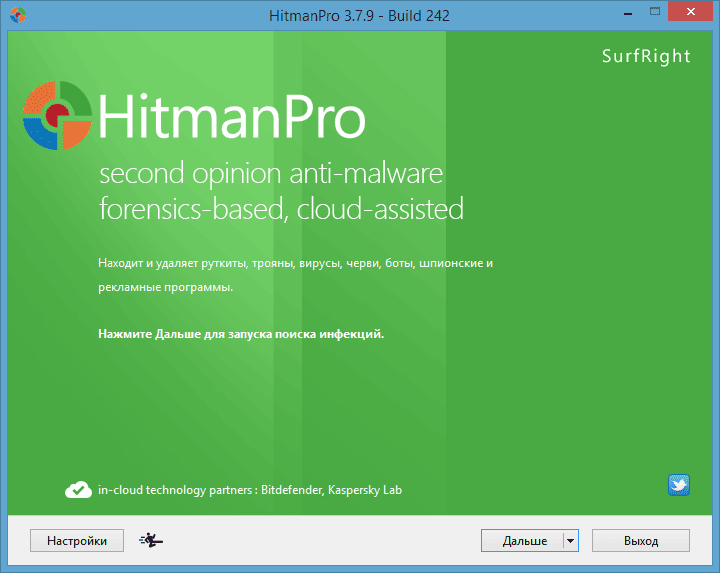The image size is (720, 573).
Task: Close the HitmanPro window
Action: pyautogui.click(x=691, y=11)
